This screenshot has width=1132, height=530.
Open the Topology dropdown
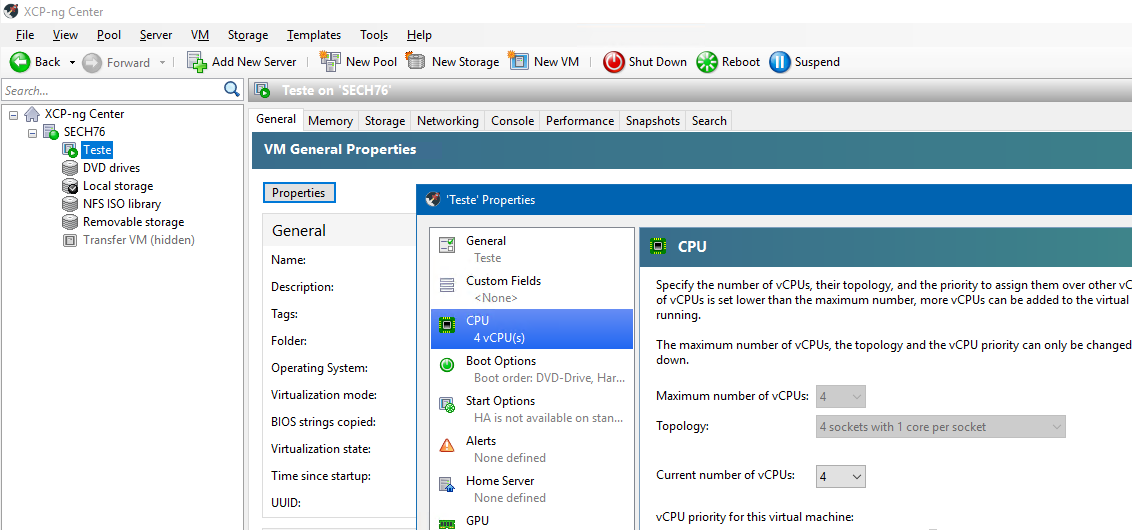941,427
